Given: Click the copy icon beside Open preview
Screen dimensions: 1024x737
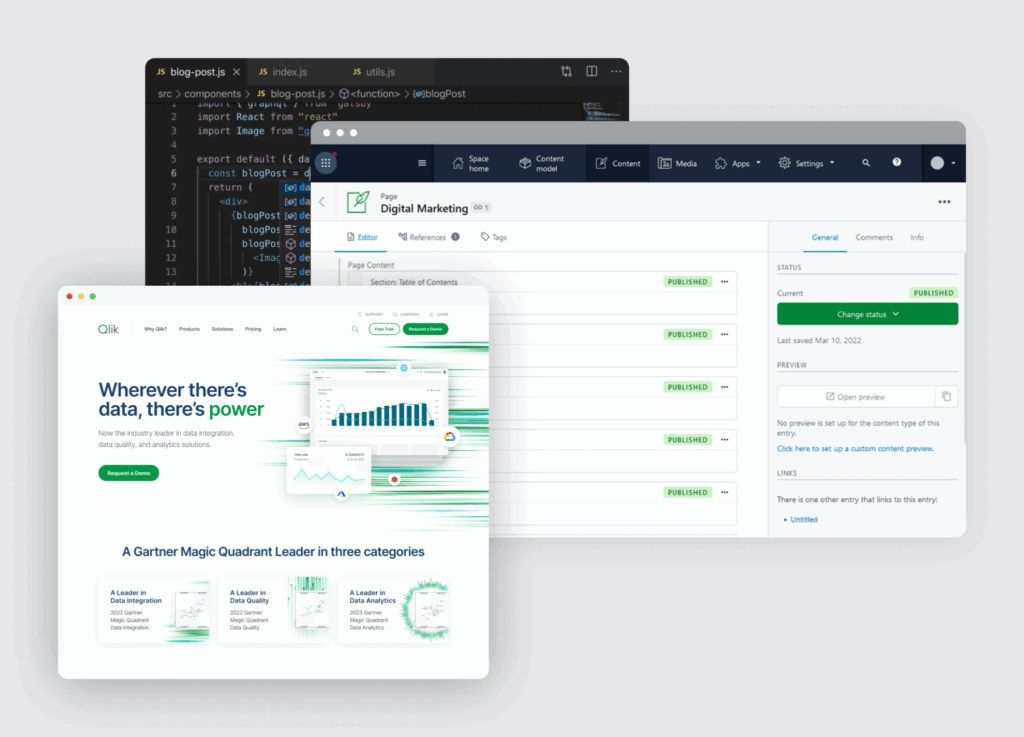Looking at the screenshot, I should 947,397.
